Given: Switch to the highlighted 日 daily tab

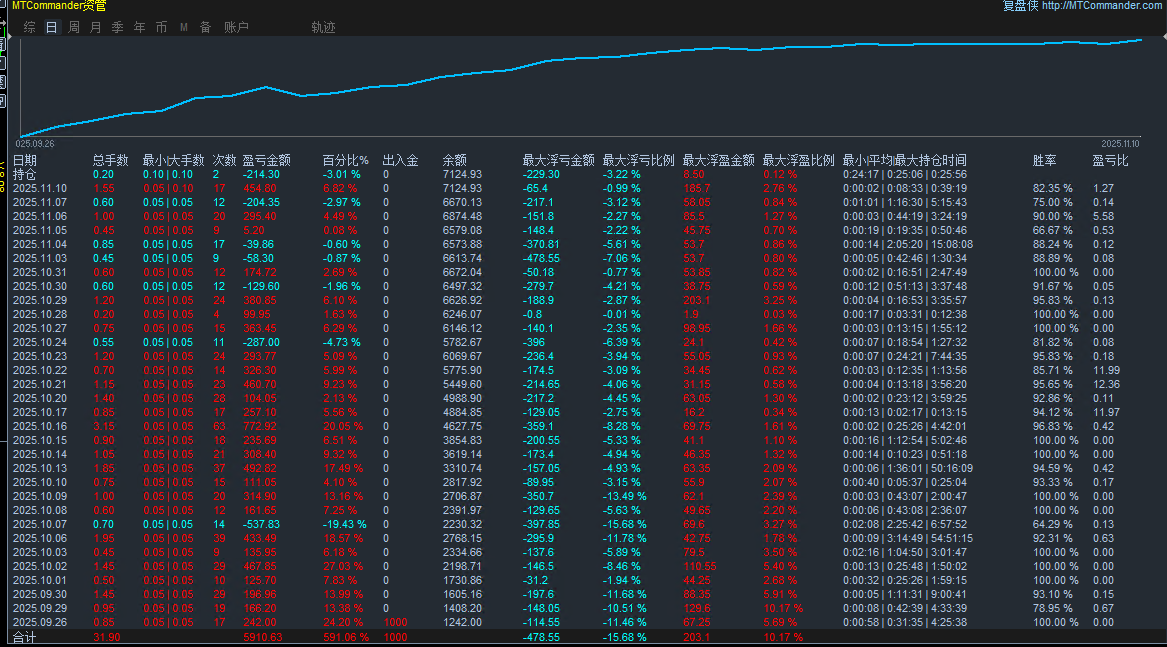Looking at the screenshot, I should tap(51, 27).
